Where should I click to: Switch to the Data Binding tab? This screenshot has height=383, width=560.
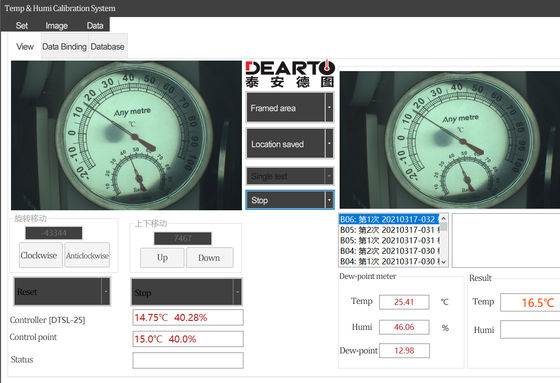coord(64,46)
